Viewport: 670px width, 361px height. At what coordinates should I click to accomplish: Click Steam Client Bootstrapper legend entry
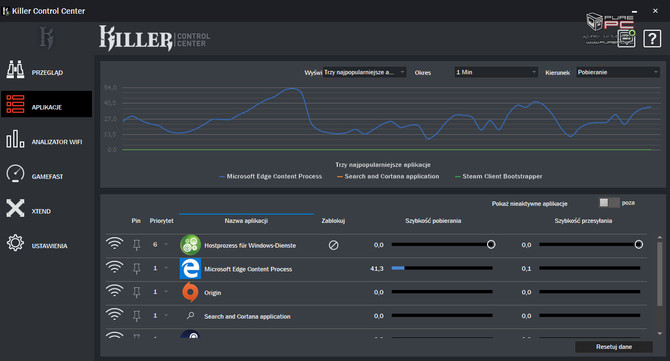pyautogui.click(x=498, y=176)
